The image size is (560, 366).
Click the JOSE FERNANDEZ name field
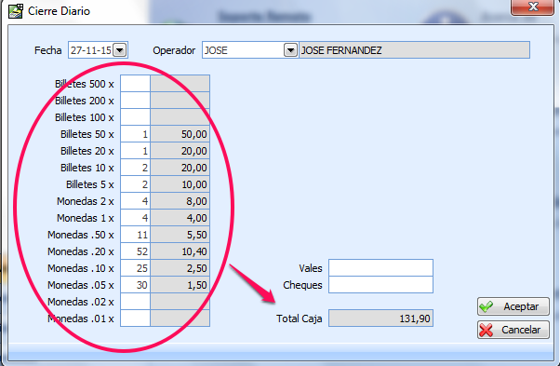[414, 50]
